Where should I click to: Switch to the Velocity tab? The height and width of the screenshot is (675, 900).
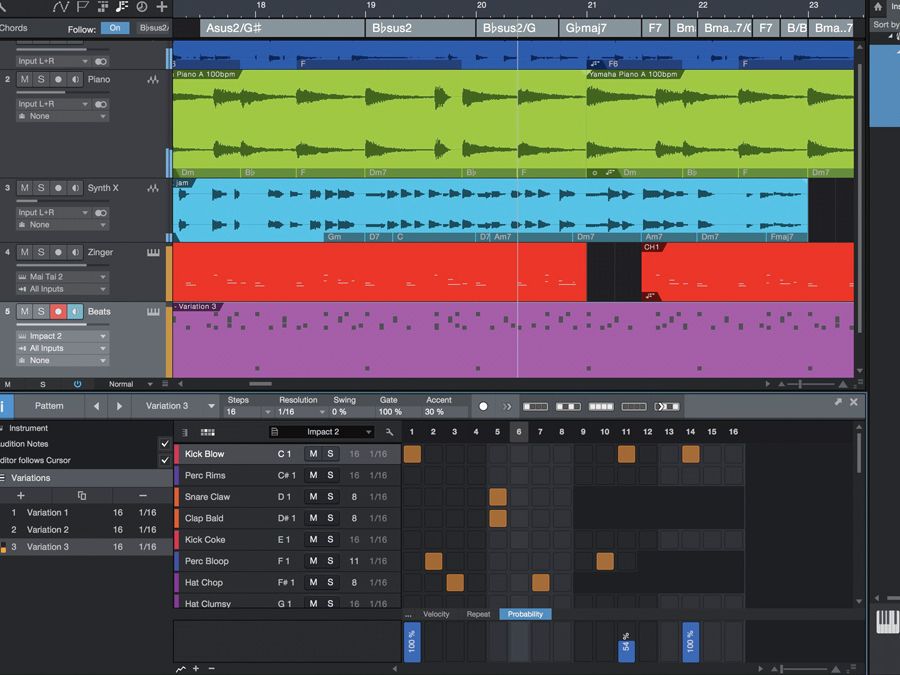coord(436,615)
